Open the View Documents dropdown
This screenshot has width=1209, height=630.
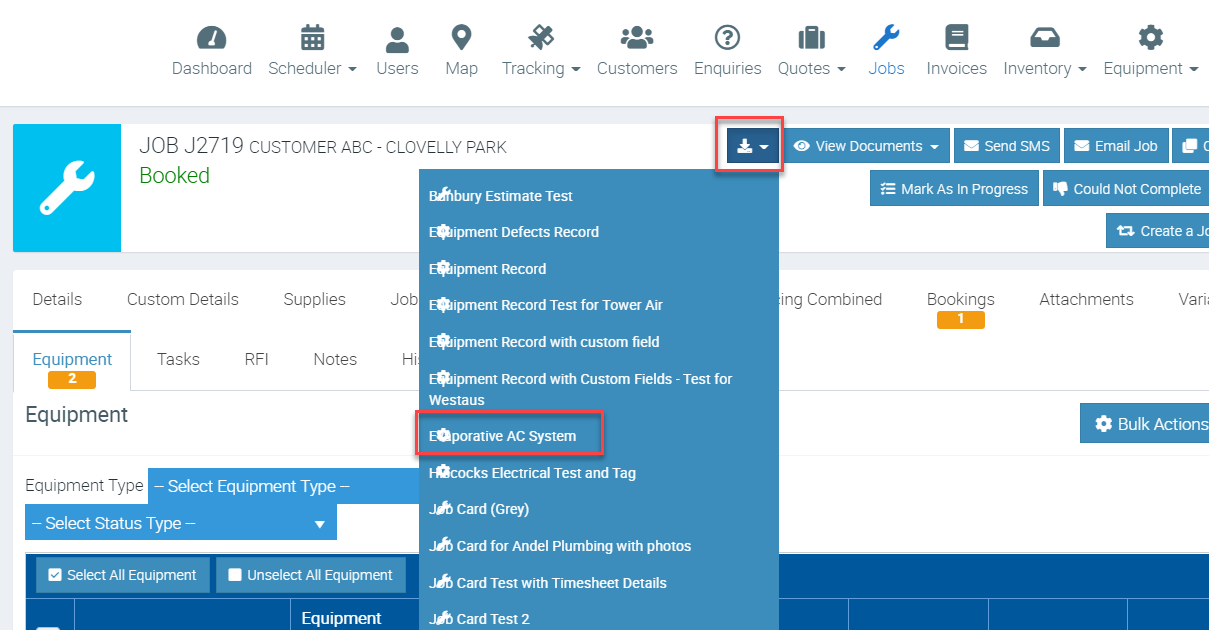tap(867, 146)
